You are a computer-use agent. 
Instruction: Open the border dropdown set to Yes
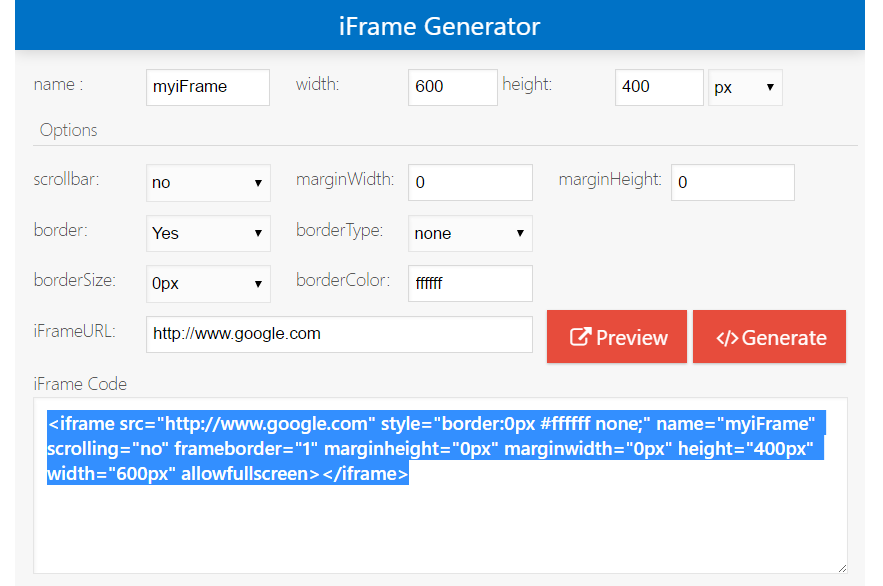208,233
